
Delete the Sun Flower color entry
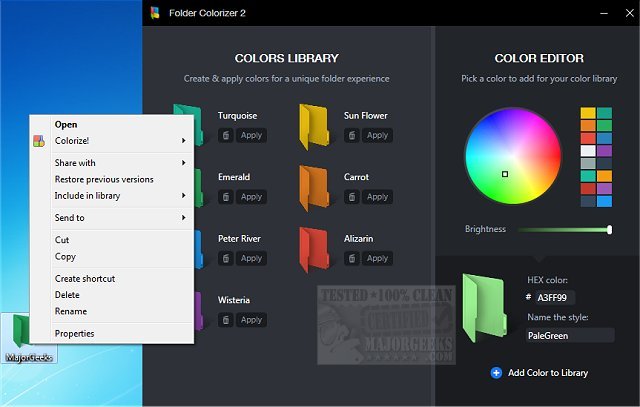click(x=352, y=135)
